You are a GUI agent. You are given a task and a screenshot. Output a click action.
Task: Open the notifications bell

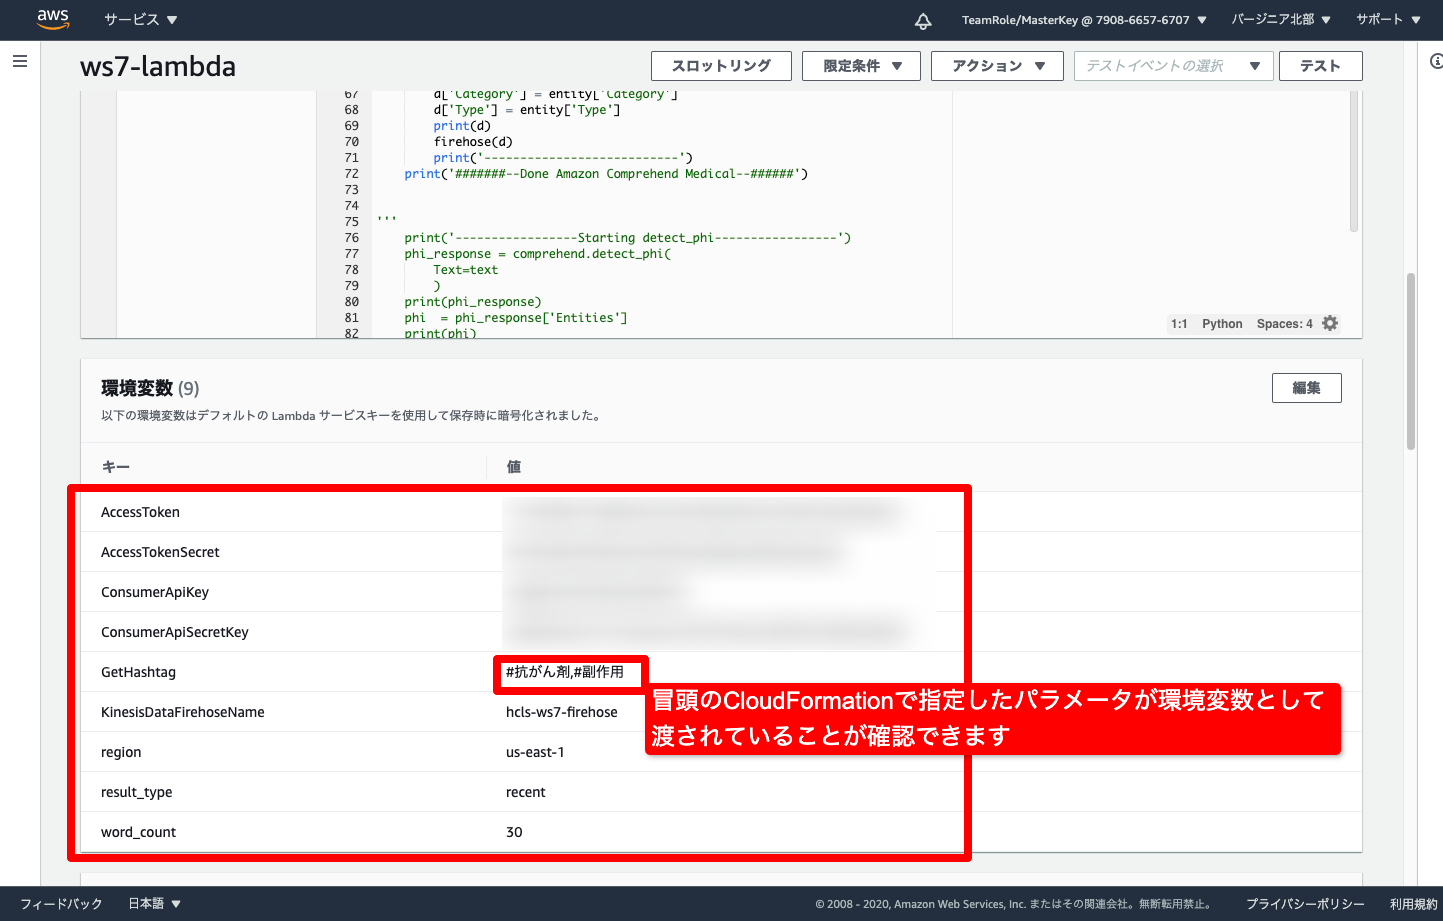(x=923, y=20)
